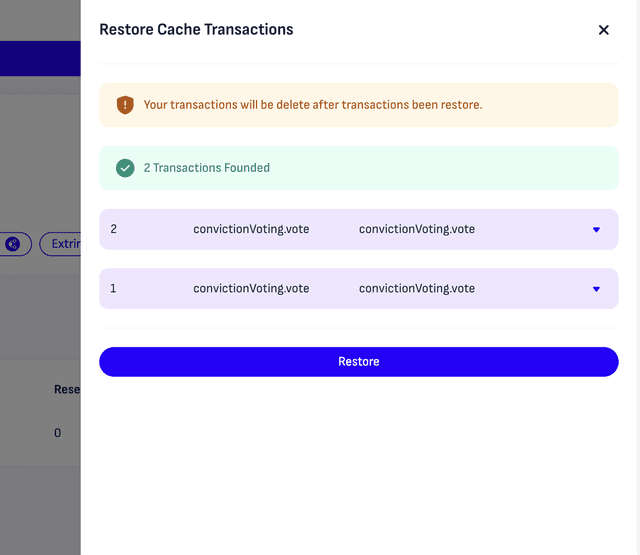The width and height of the screenshot is (640, 555).
Task: Select index number 1 in second row
Action: [114, 288]
